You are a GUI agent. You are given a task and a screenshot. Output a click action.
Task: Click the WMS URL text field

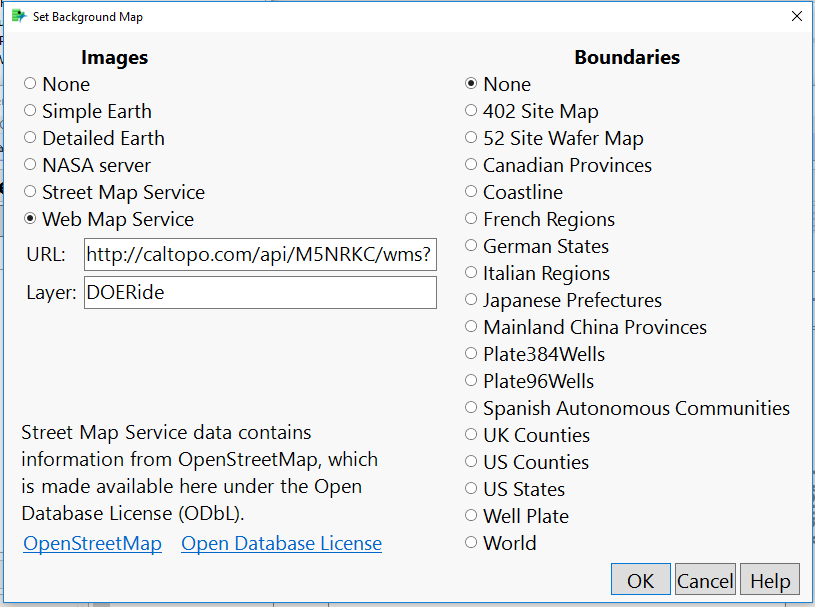click(x=260, y=255)
